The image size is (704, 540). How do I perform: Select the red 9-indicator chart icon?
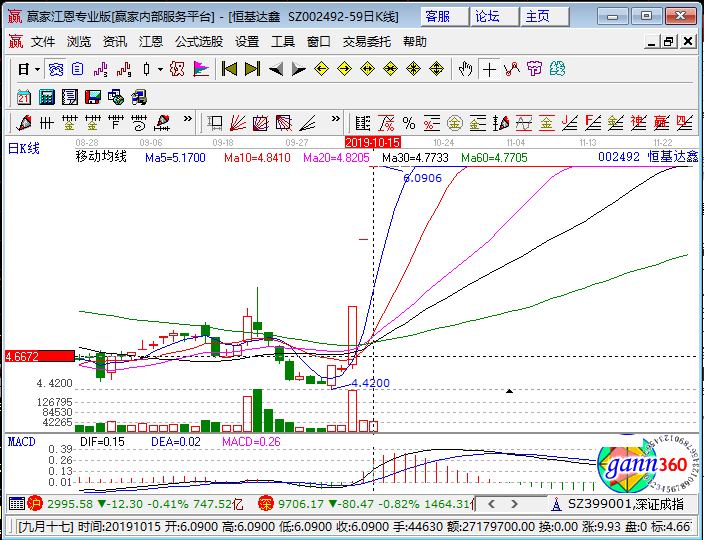pos(123,70)
